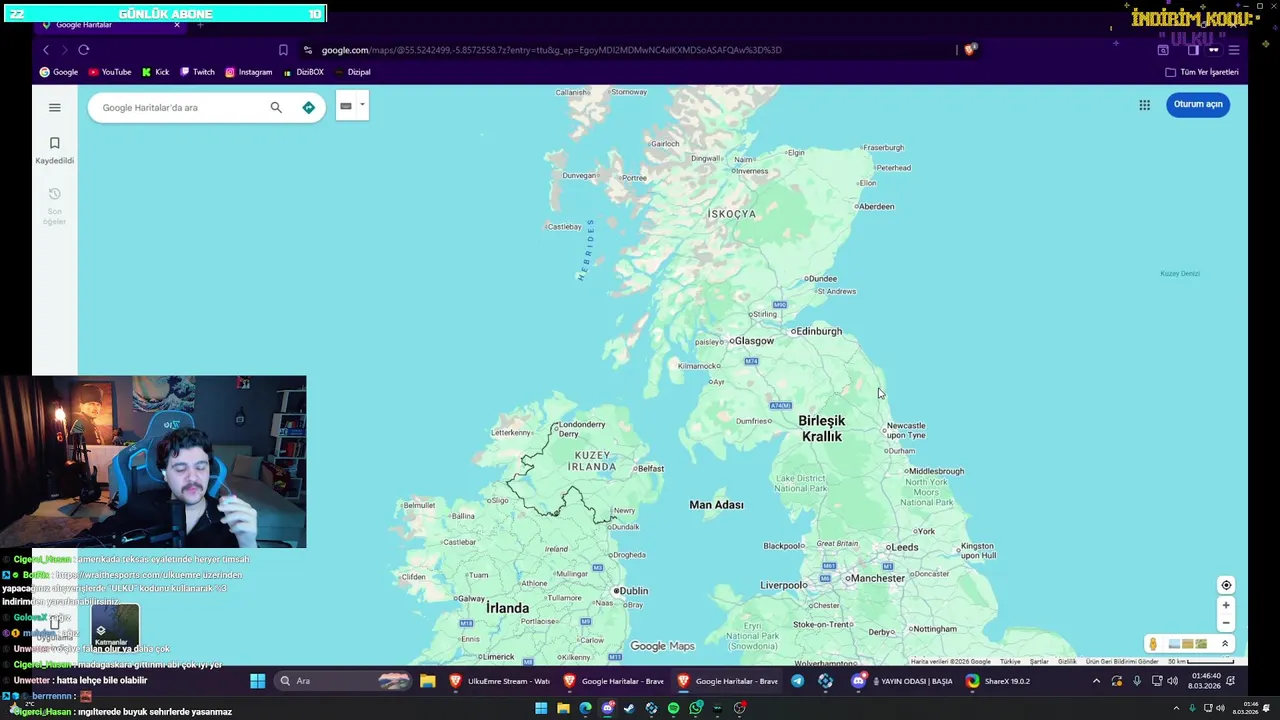The image size is (1280, 720).
Task: Click the address bar URL
Action: [x=551, y=50]
